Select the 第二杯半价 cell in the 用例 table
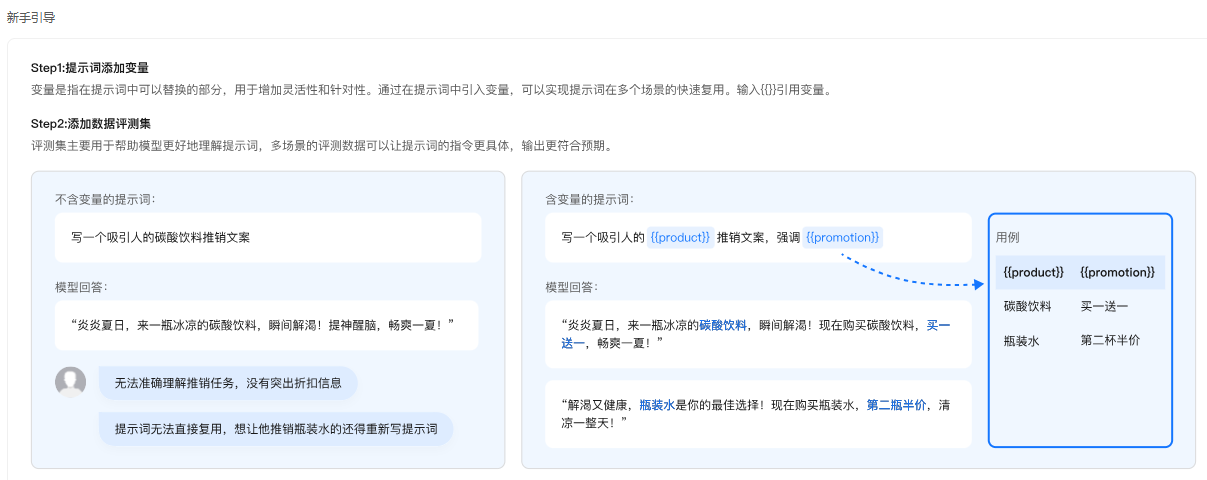Image resolution: width=1207 pixels, height=480 pixels. [x=1110, y=340]
